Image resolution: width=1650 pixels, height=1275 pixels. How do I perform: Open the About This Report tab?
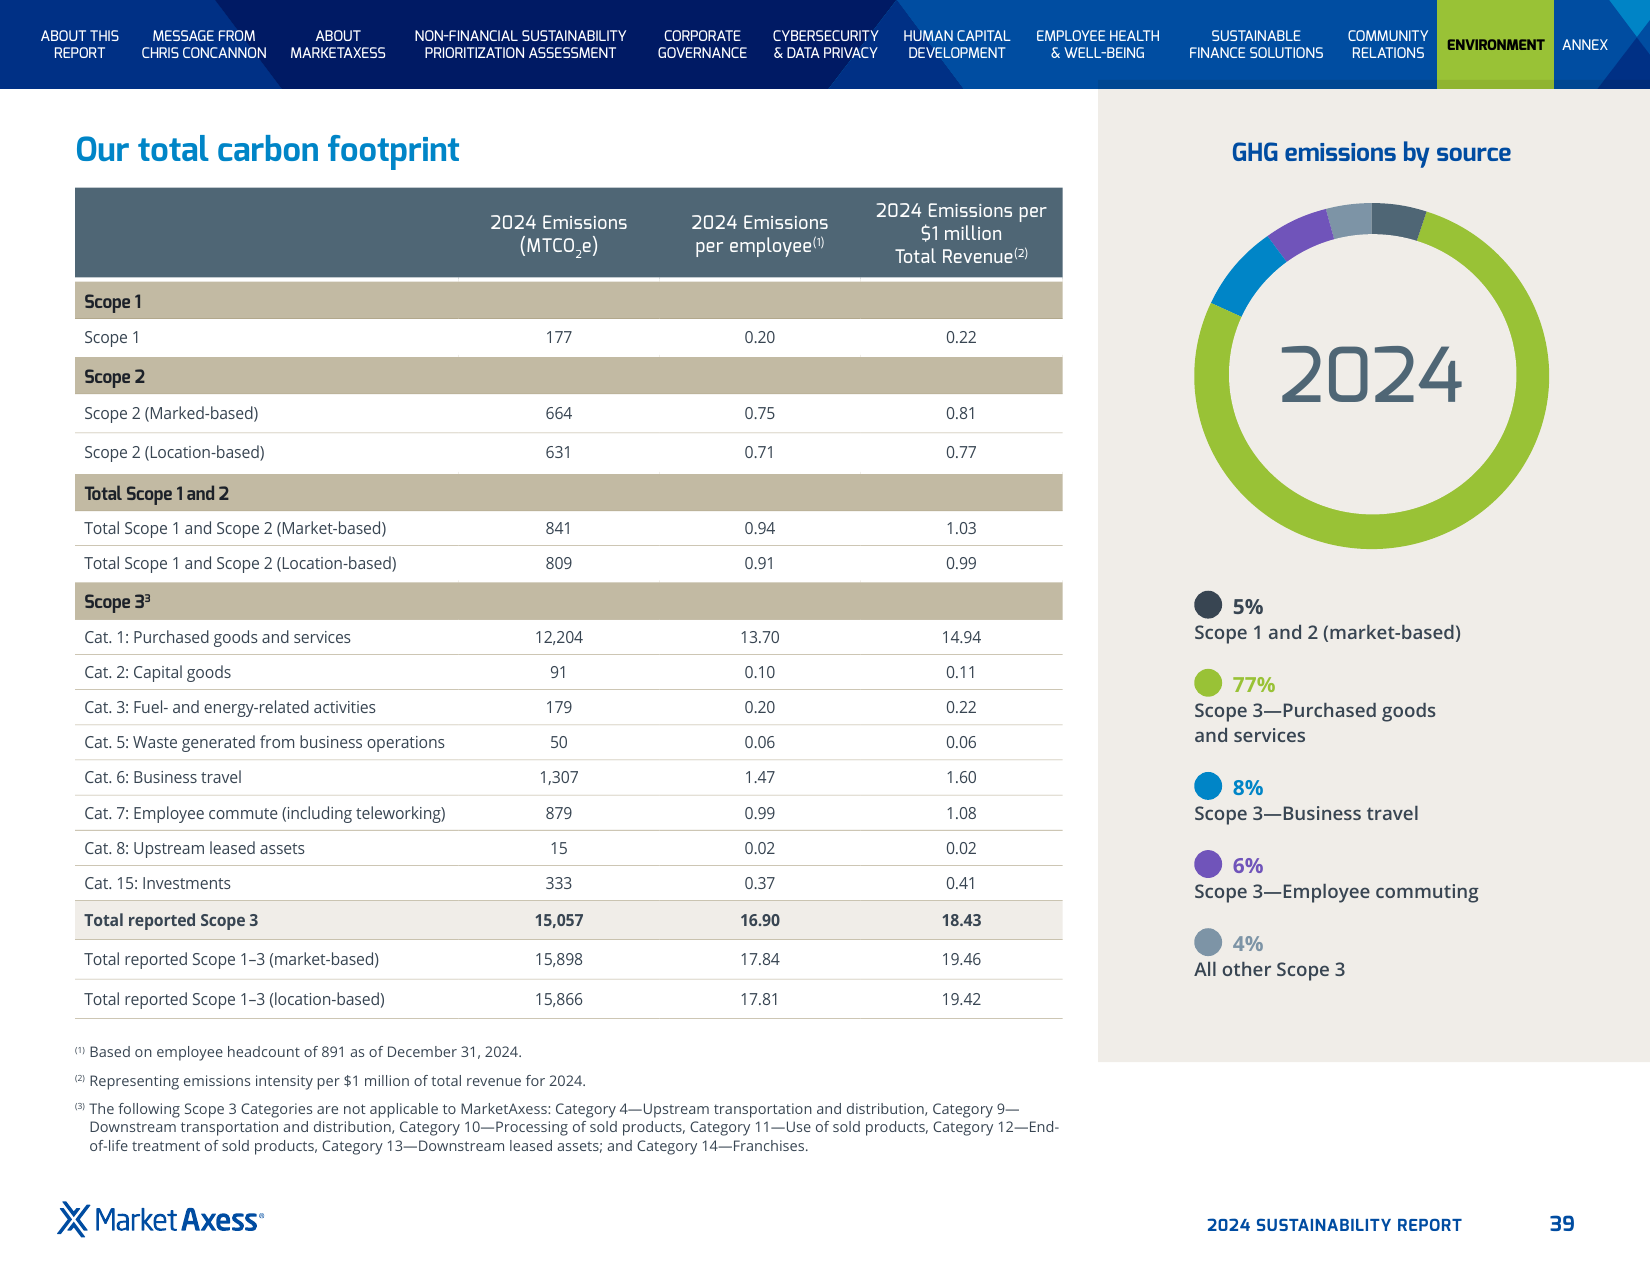[79, 44]
